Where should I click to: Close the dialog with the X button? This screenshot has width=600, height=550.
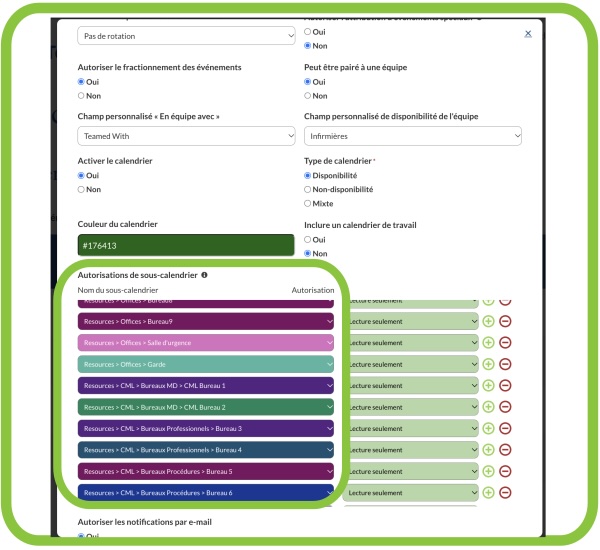528,34
